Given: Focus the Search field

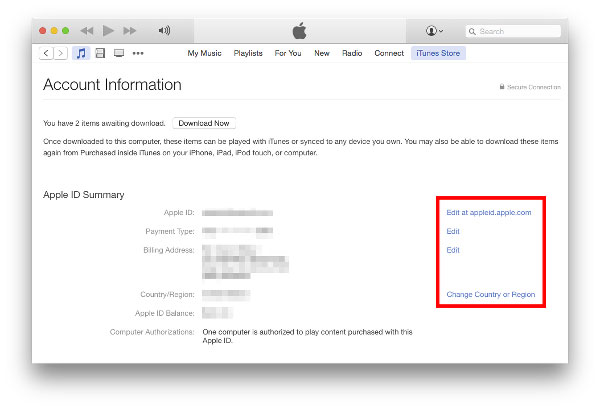Looking at the screenshot, I should coord(513,31).
